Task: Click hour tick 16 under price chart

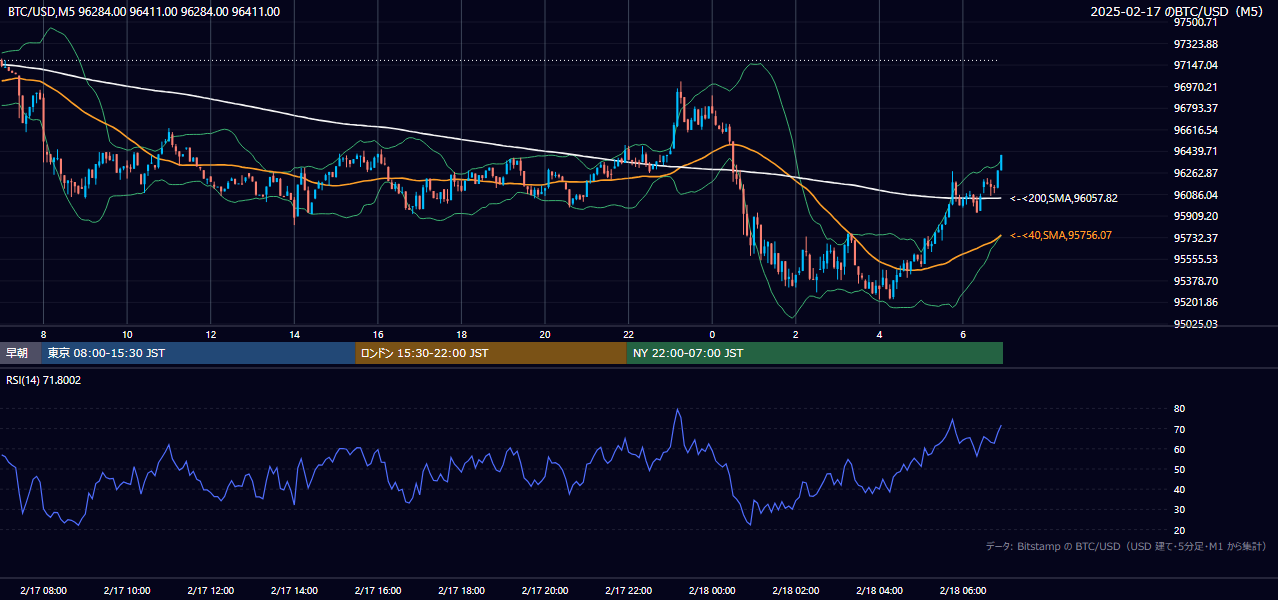Action: point(378,334)
